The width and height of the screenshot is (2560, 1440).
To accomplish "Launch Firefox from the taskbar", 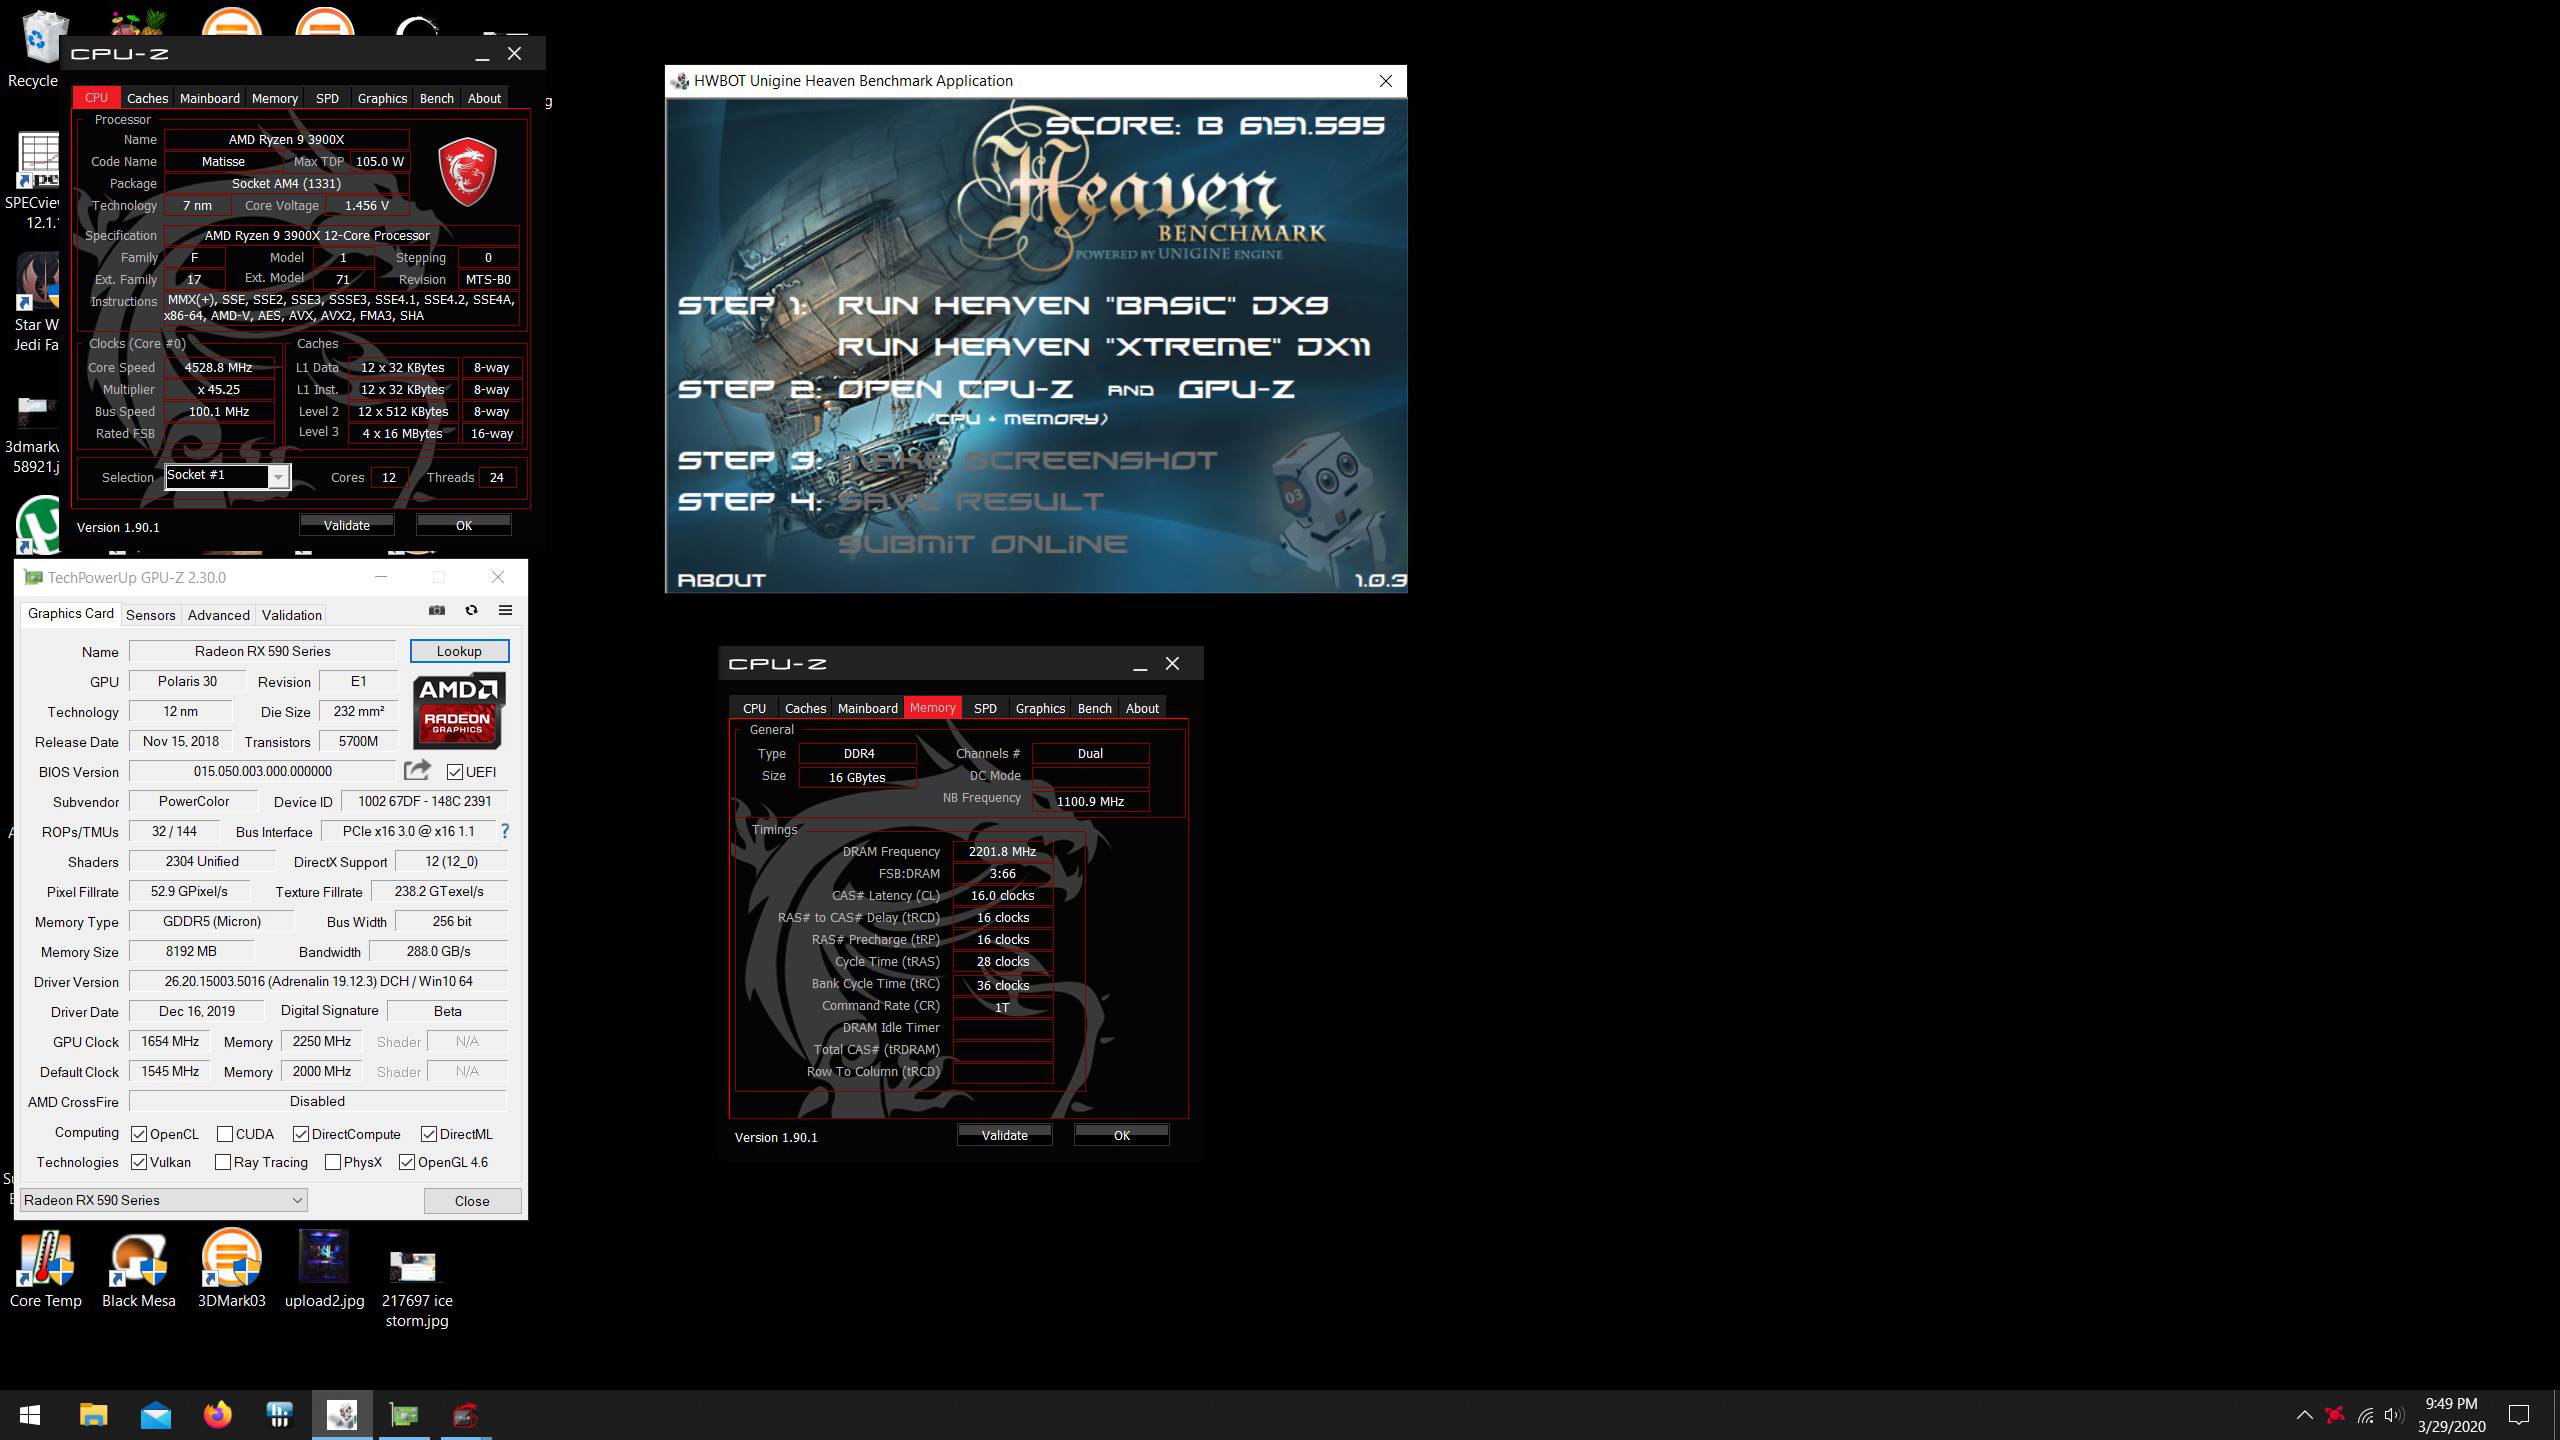I will click(218, 1415).
